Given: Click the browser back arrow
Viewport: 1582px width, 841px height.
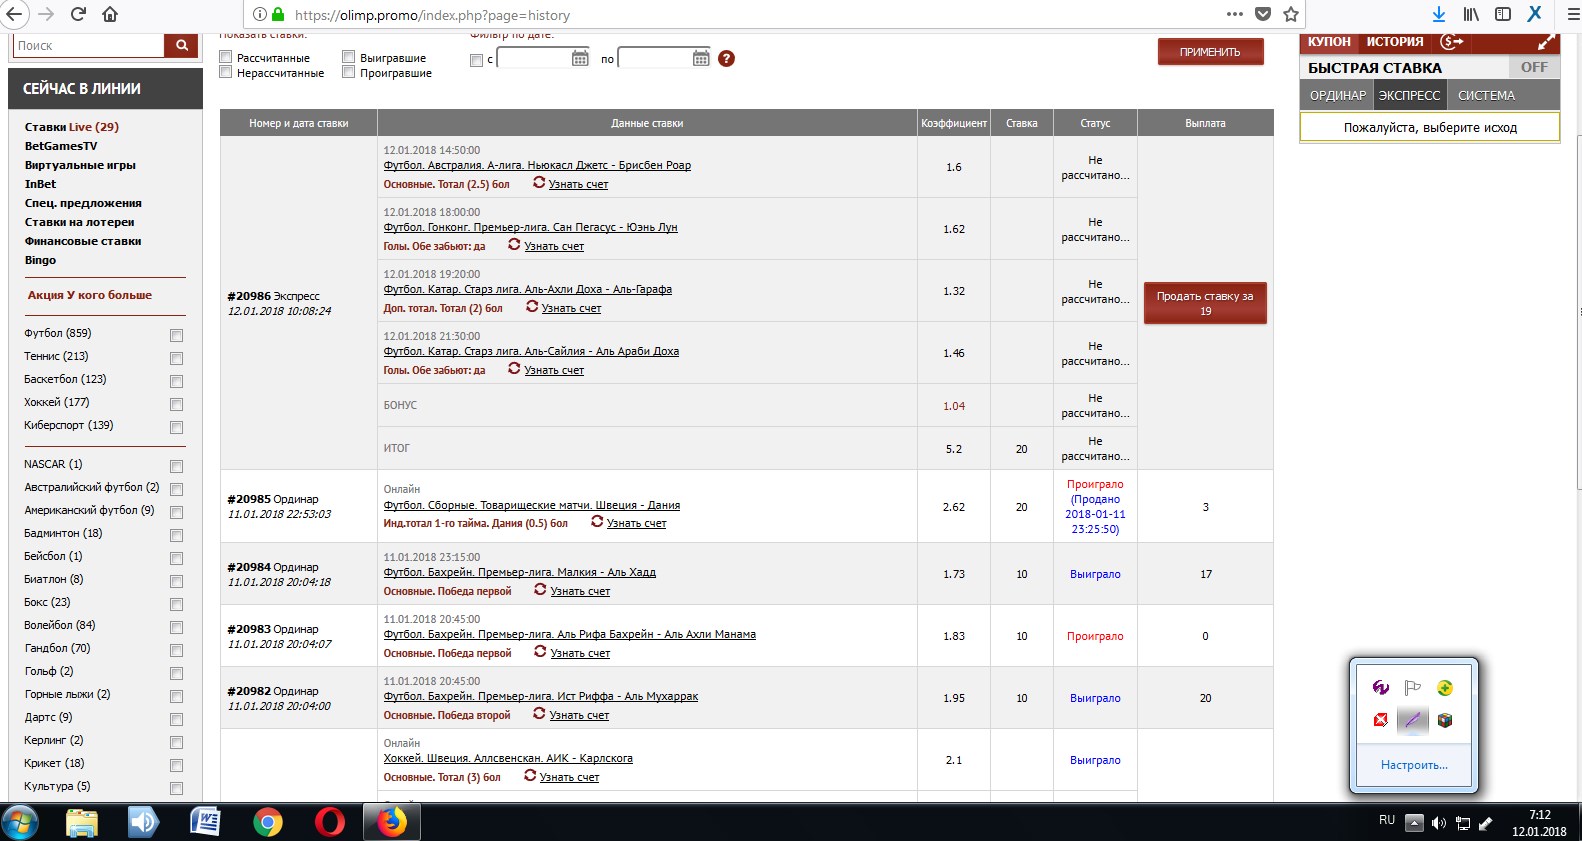Looking at the screenshot, I should (14, 14).
